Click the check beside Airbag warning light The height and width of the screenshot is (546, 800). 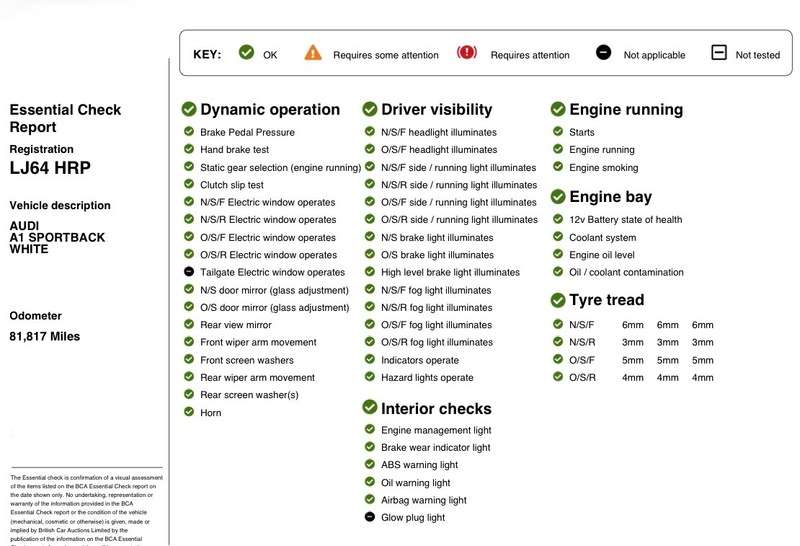point(370,500)
